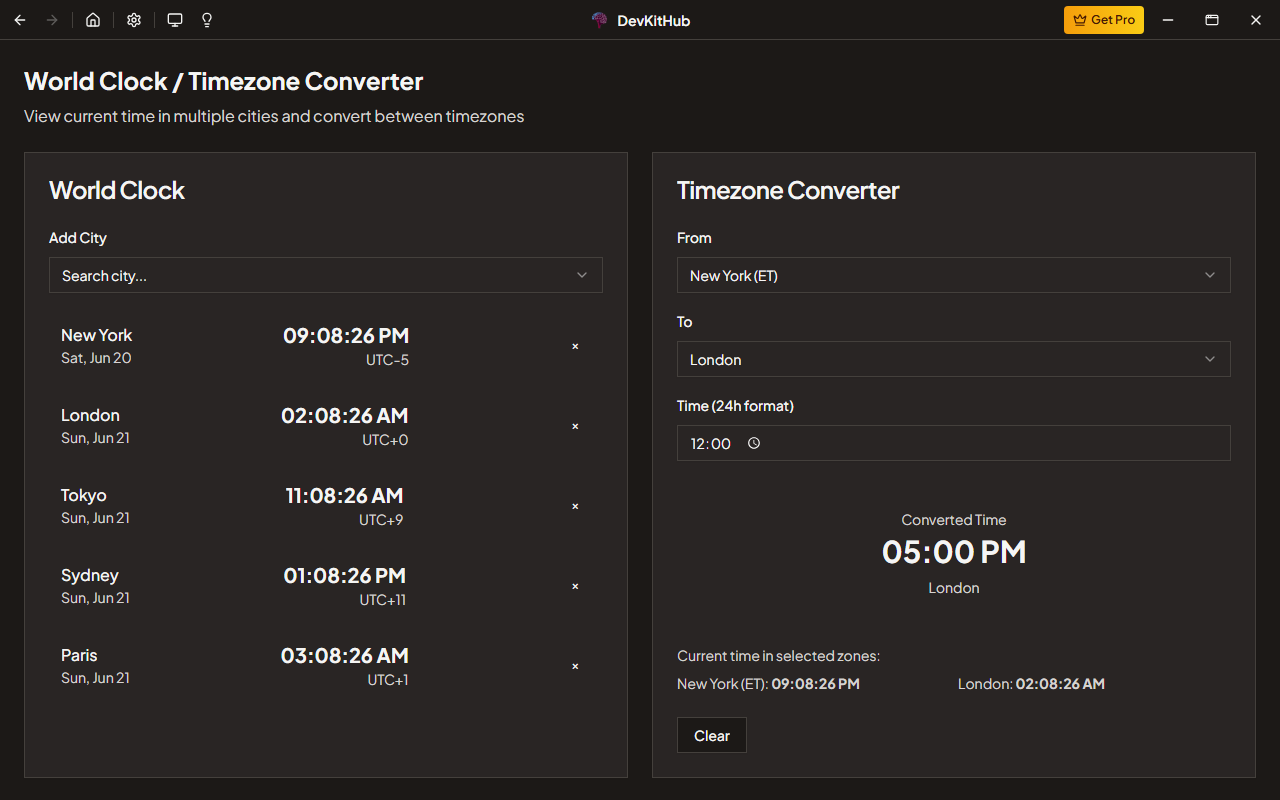Click the lightbulb tips icon
The width and height of the screenshot is (1280, 800).
coord(207,20)
